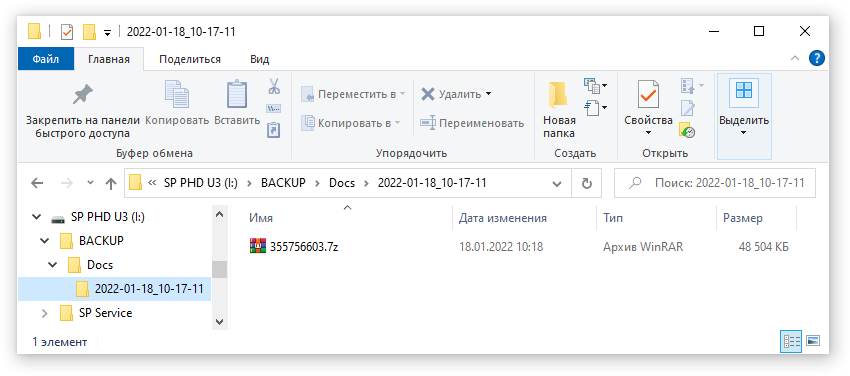Open the Удалить dropdown arrow

coord(488,94)
